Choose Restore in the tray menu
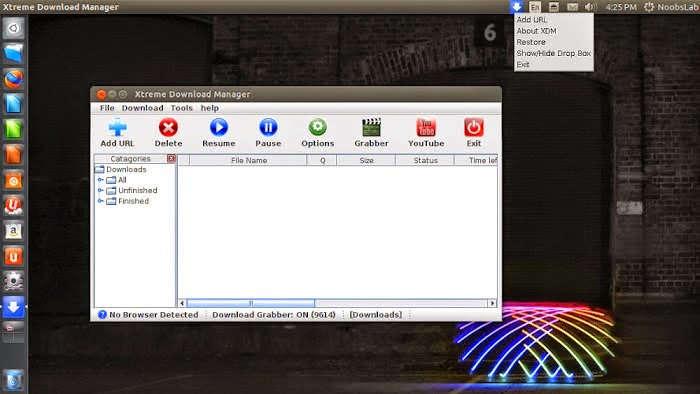 click(x=531, y=42)
